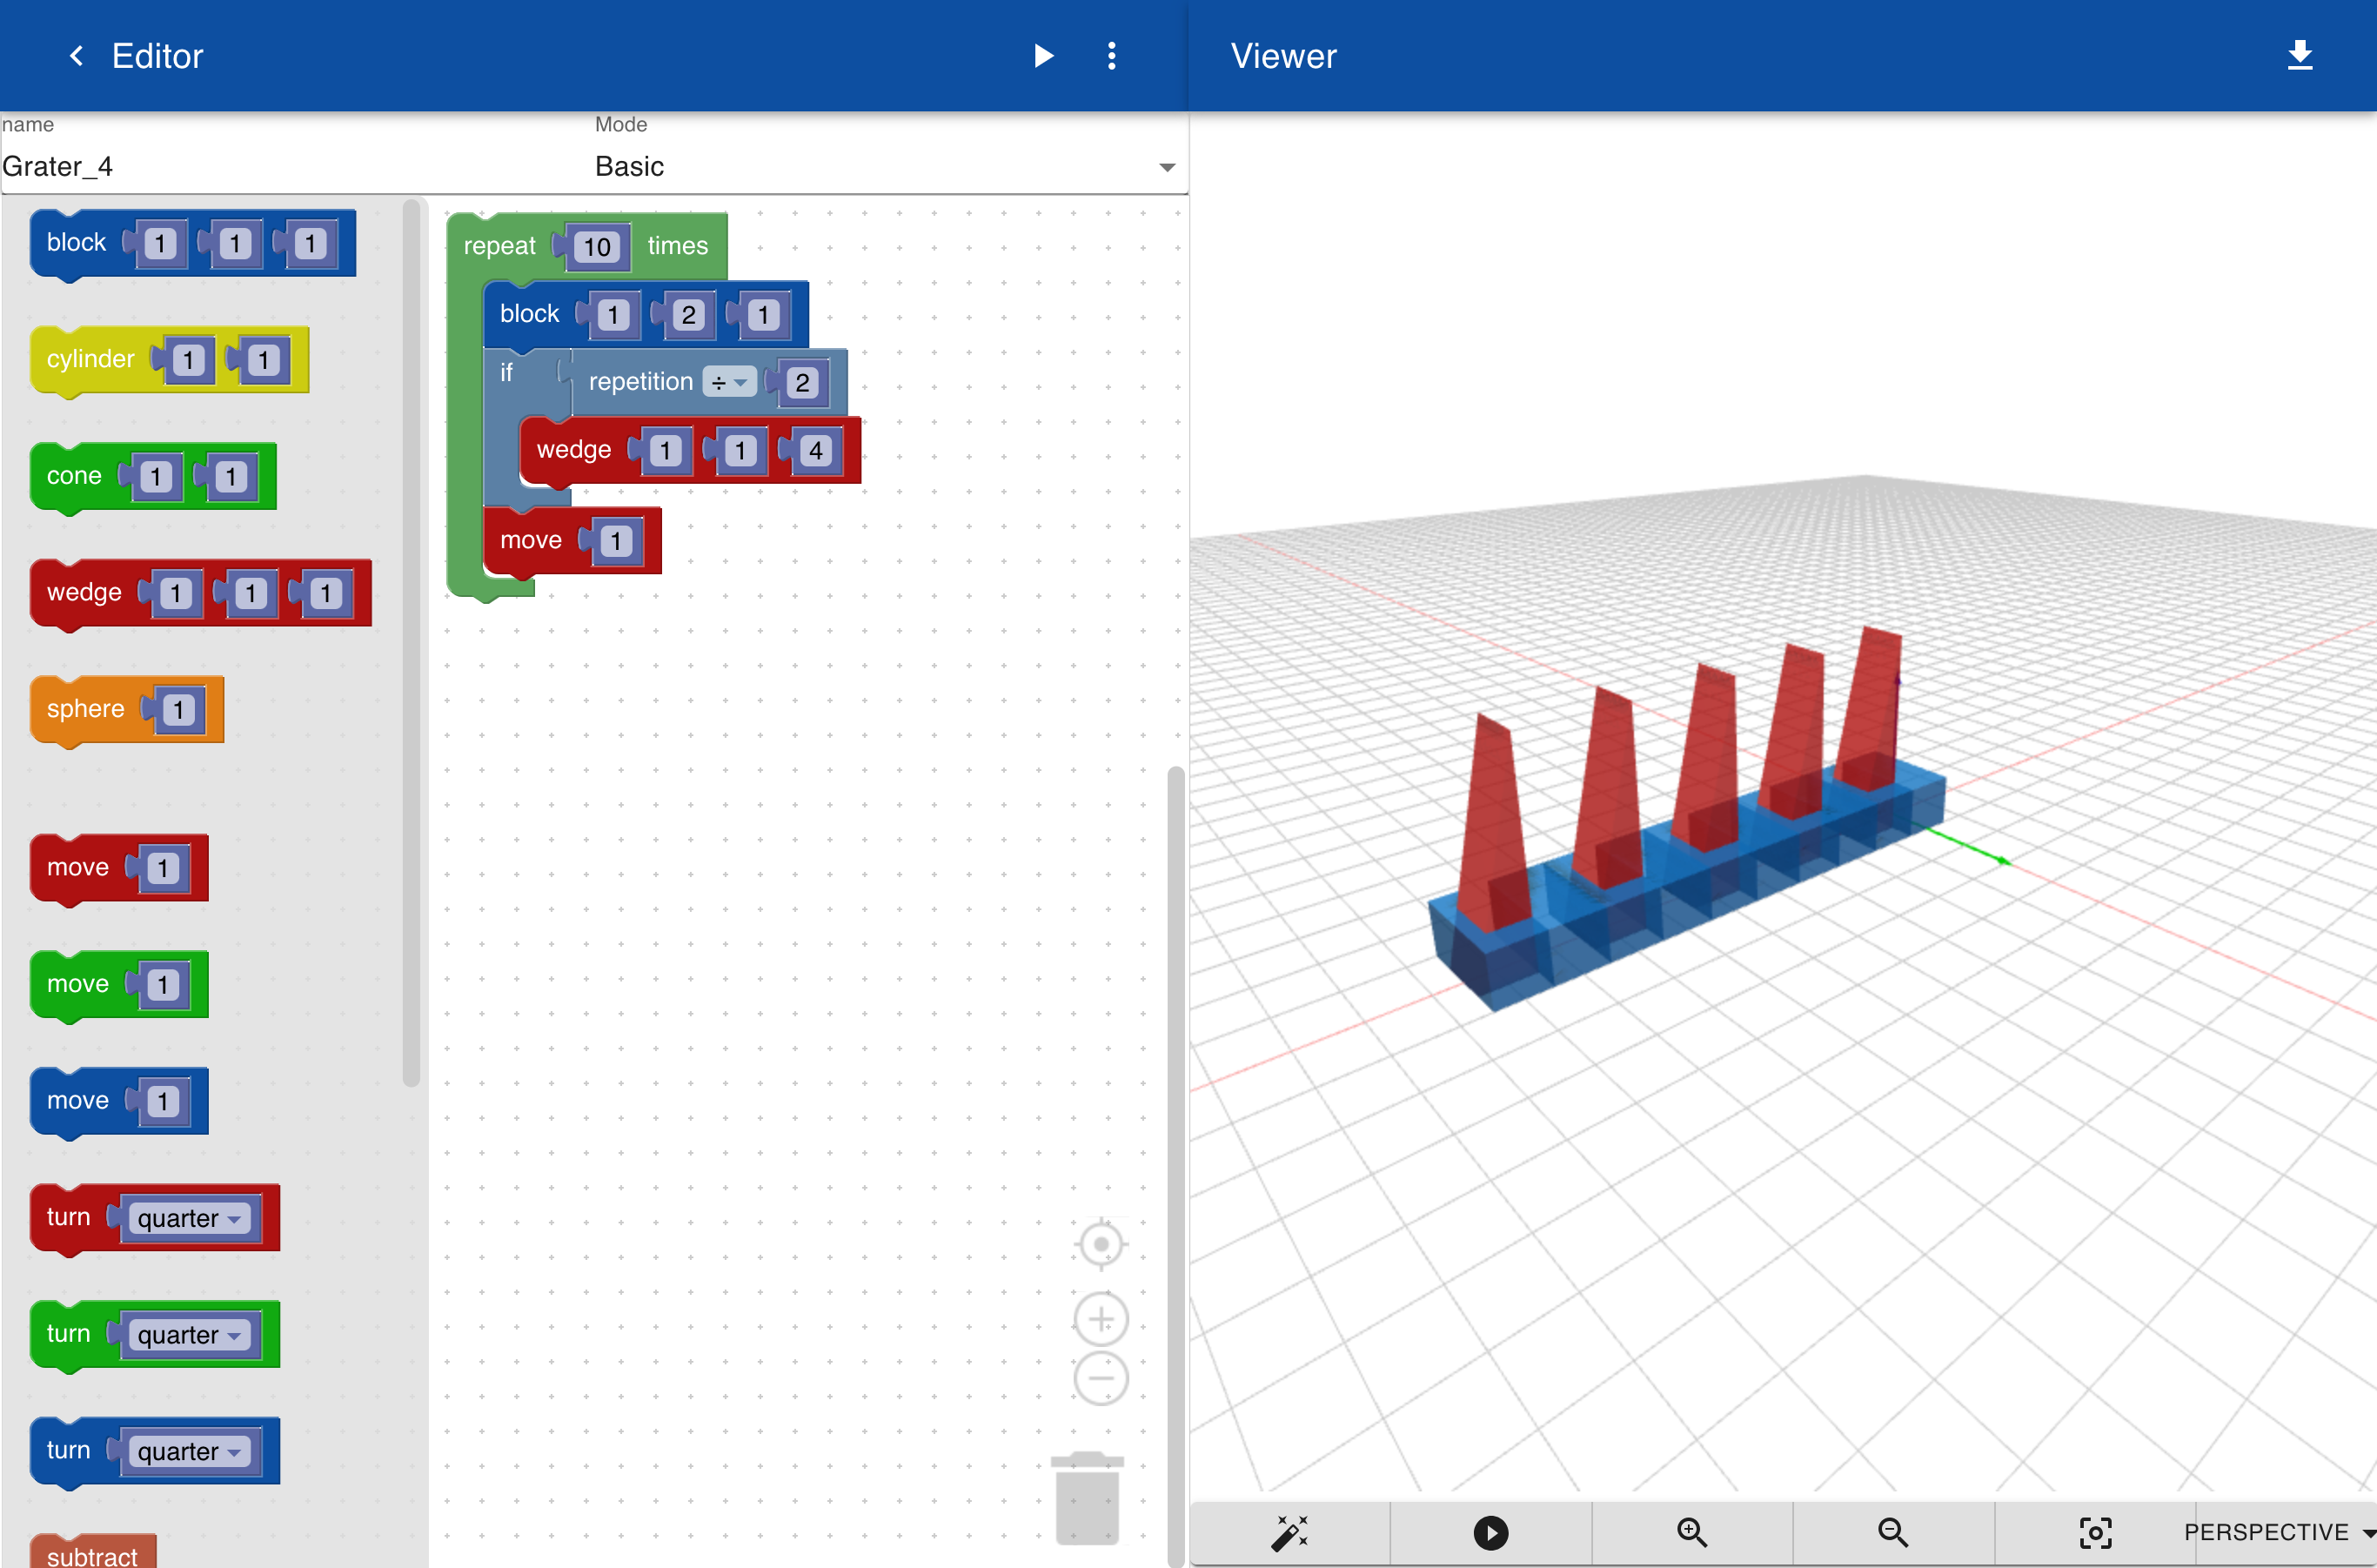Click the magic wand icon in viewer toolbar
This screenshot has height=1568, width=2377.
point(1289,1532)
